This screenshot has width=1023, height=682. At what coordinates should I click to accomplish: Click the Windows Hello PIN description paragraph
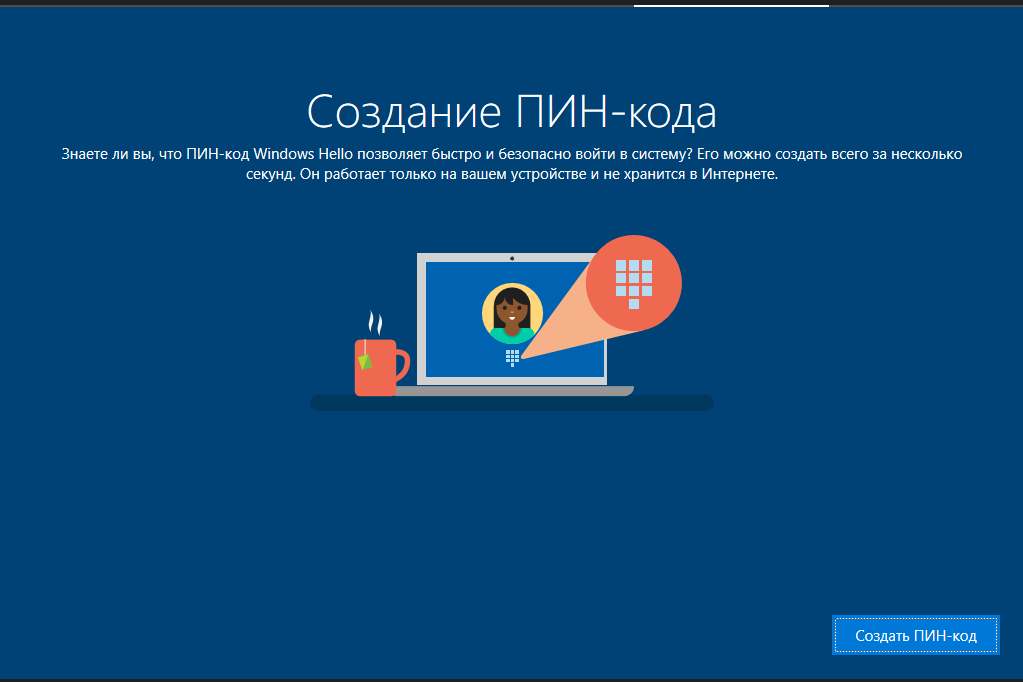tap(512, 164)
